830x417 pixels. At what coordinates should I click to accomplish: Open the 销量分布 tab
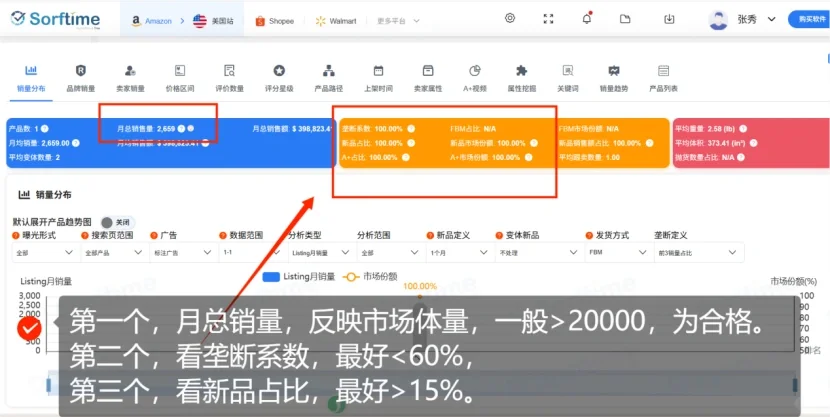tap(31, 79)
